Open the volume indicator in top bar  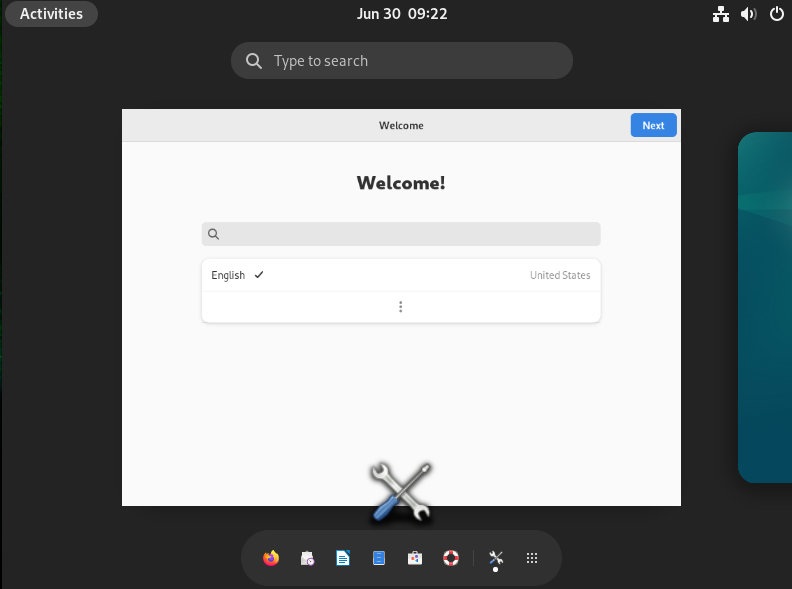[749, 14]
